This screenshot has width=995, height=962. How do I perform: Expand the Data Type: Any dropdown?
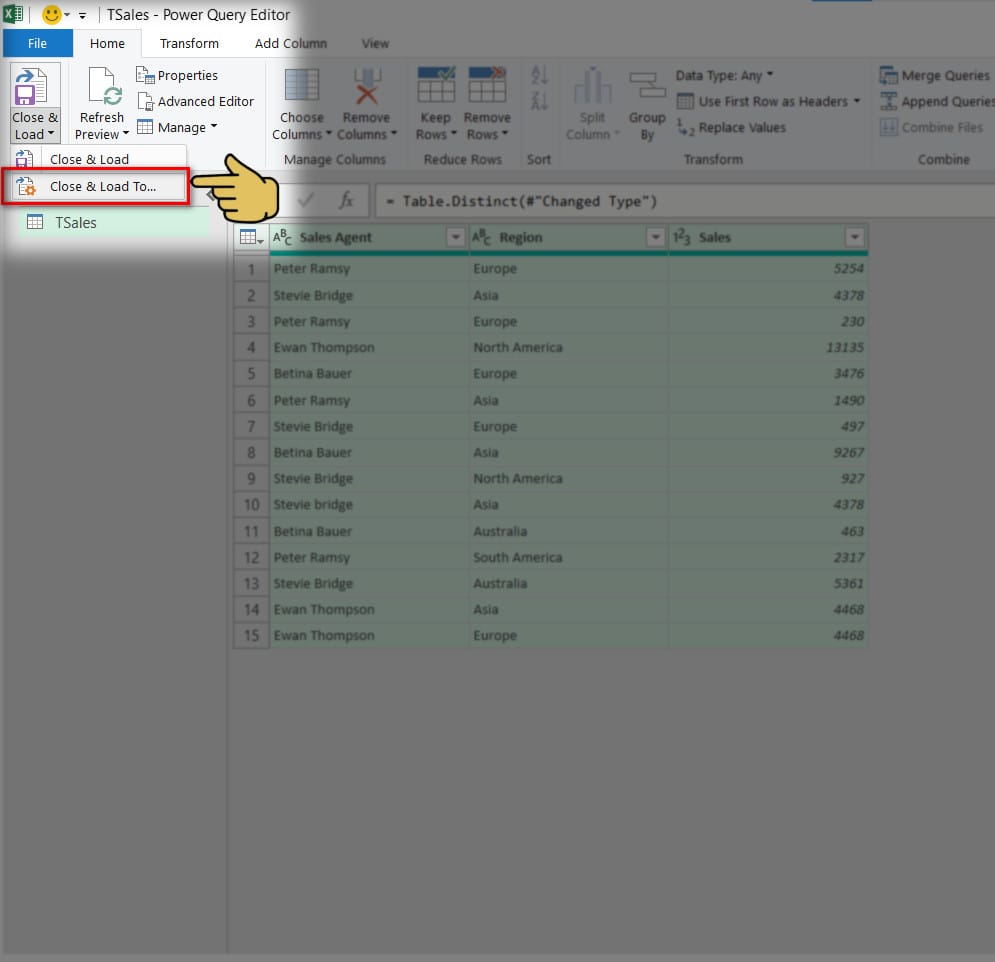point(724,76)
